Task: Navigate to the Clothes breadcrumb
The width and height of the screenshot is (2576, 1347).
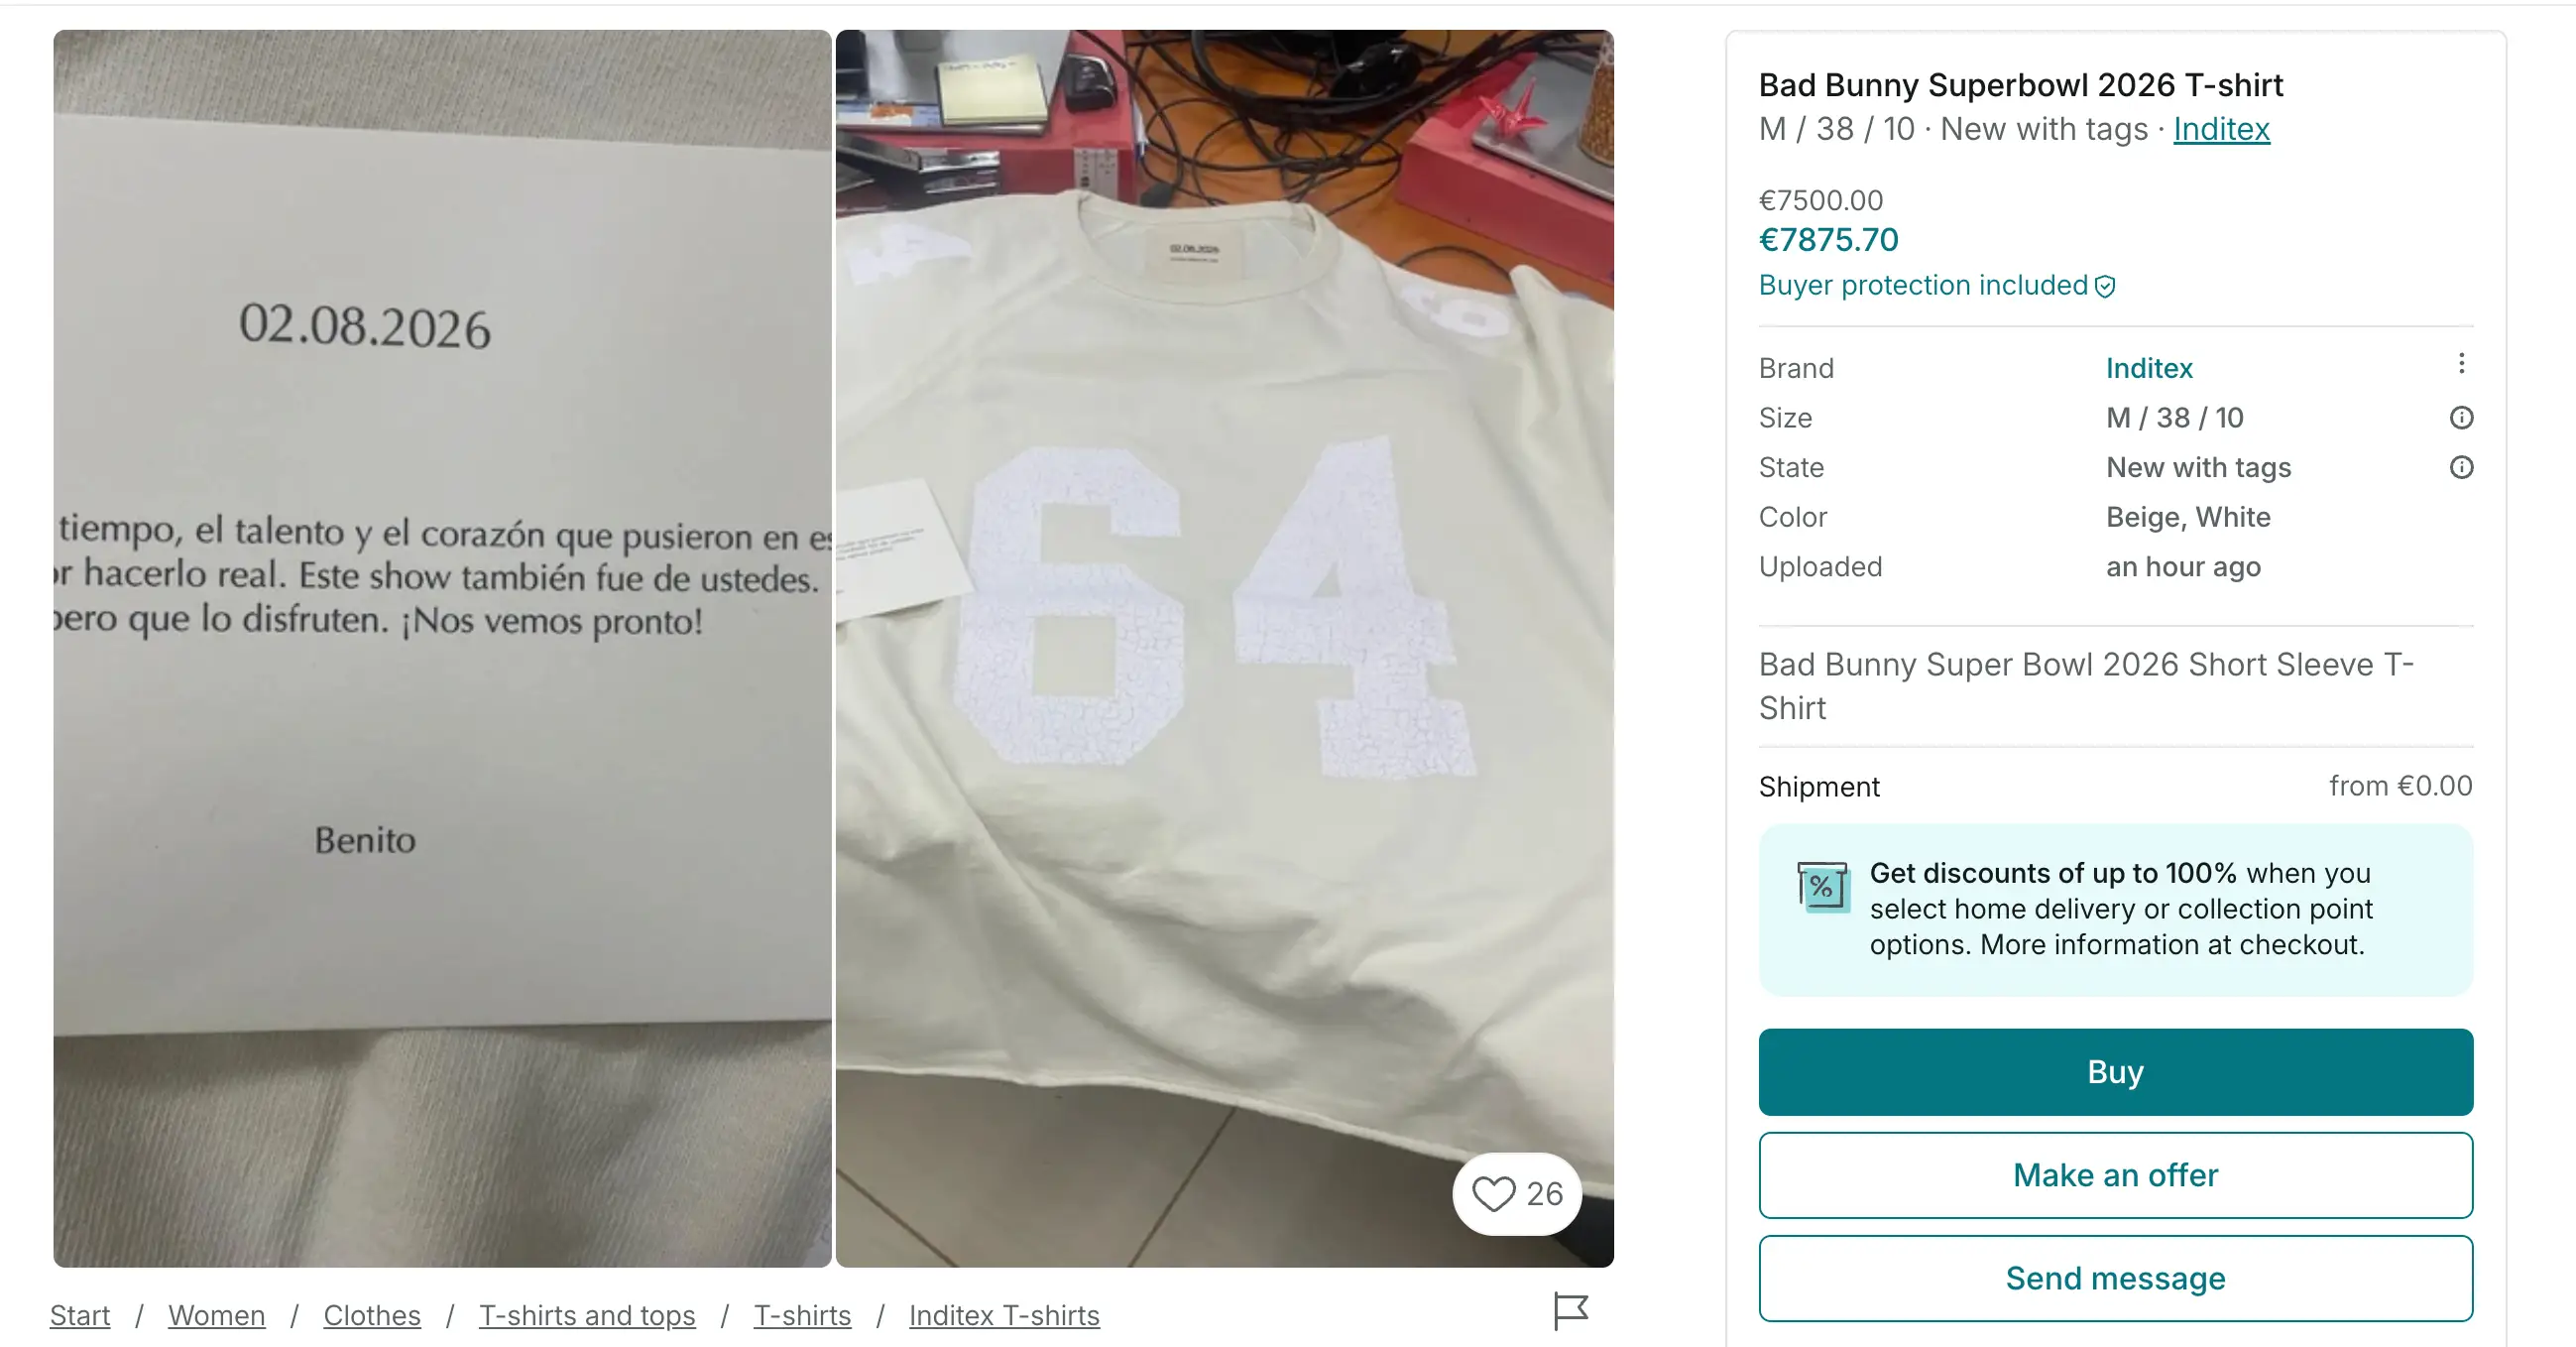Action: (x=371, y=1315)
